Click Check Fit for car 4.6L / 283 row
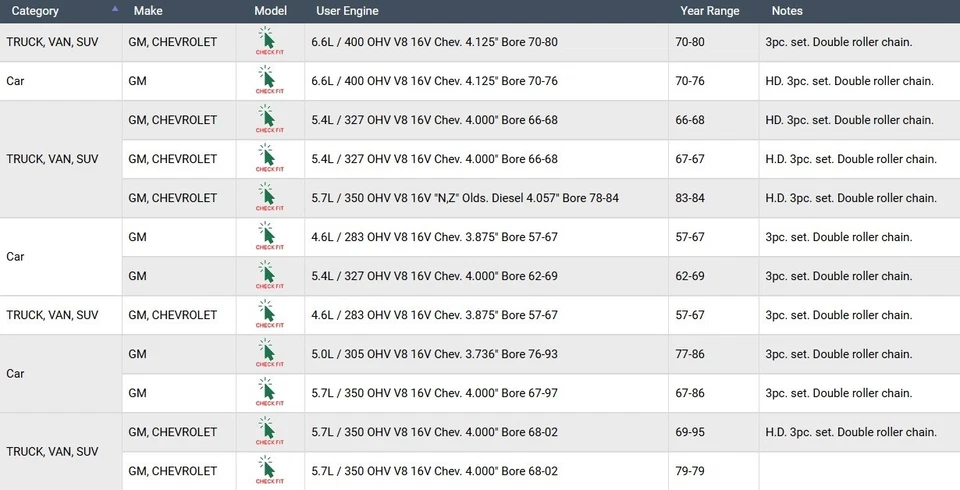 pos(266,237)
